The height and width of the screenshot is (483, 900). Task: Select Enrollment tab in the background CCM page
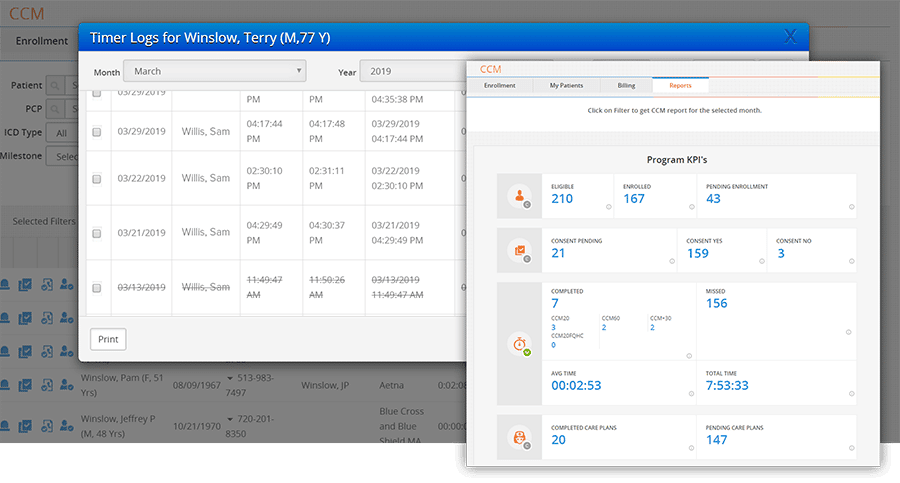41,41
